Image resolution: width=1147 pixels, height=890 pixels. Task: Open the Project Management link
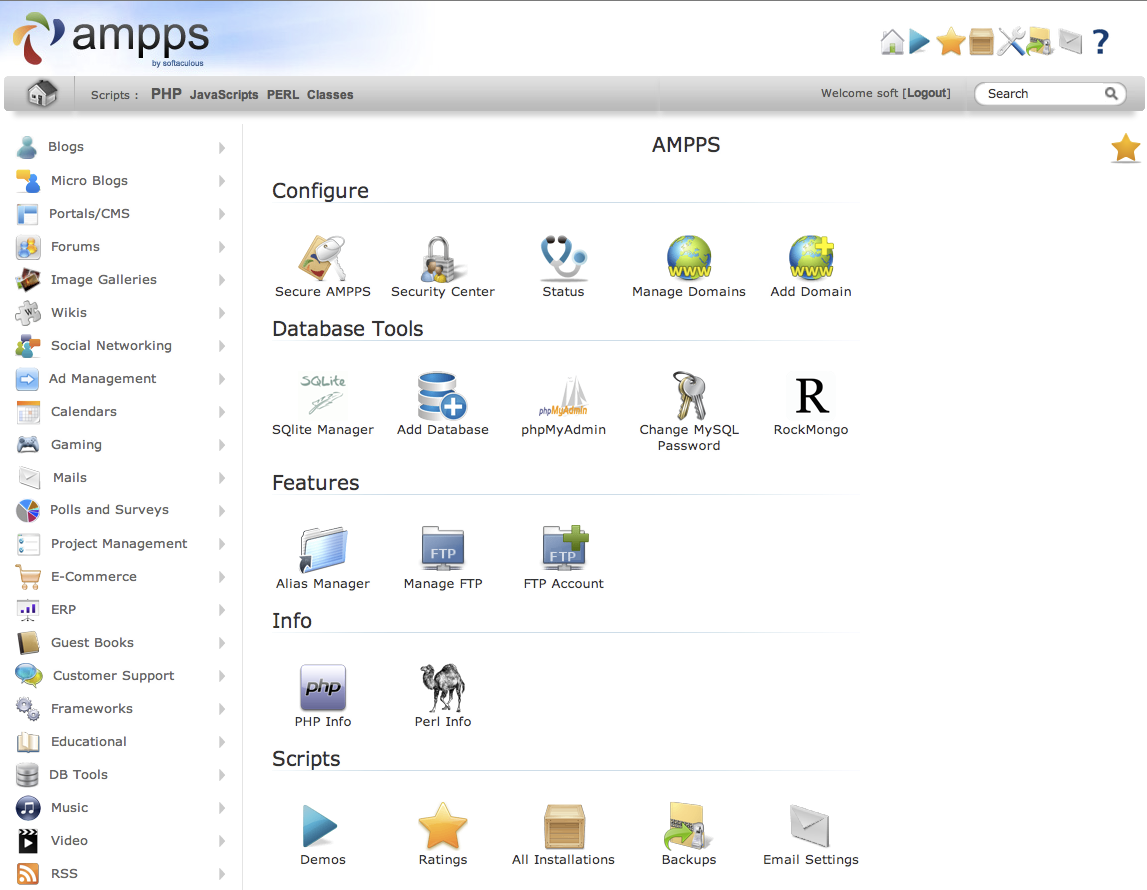pyautogui.click(x=119, y=543)
